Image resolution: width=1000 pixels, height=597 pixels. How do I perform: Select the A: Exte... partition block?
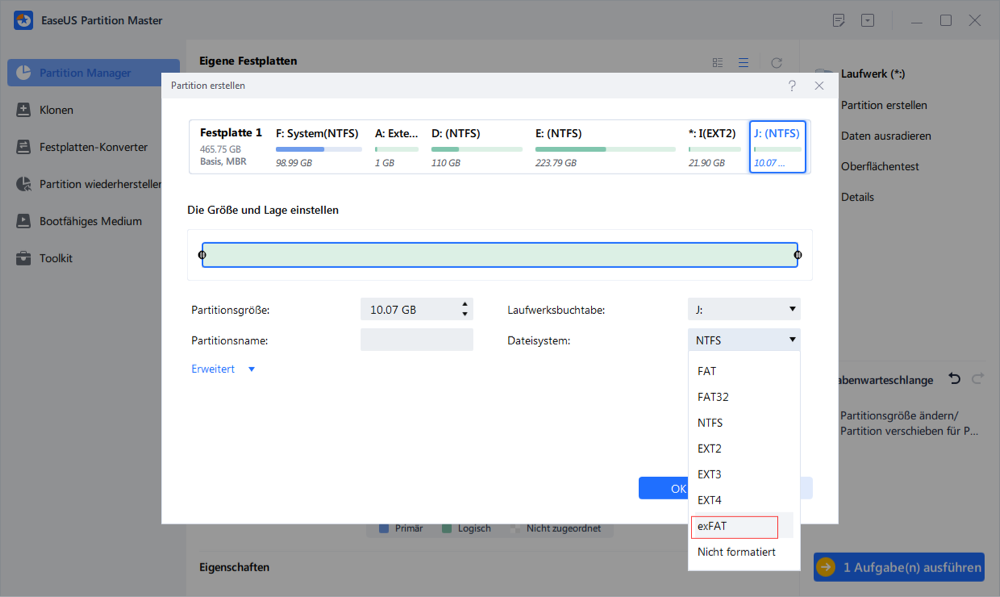397,147
